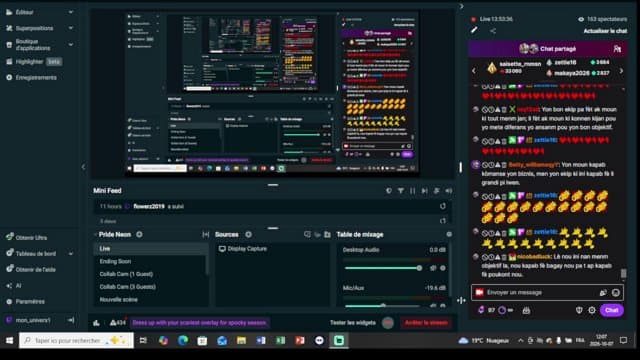Expand the Tableau de bord chevron

click(71, 253)
